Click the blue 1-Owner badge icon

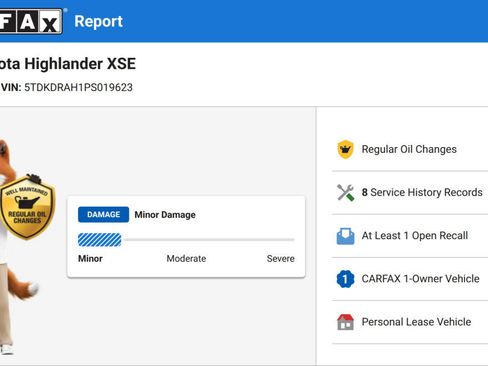345,279
